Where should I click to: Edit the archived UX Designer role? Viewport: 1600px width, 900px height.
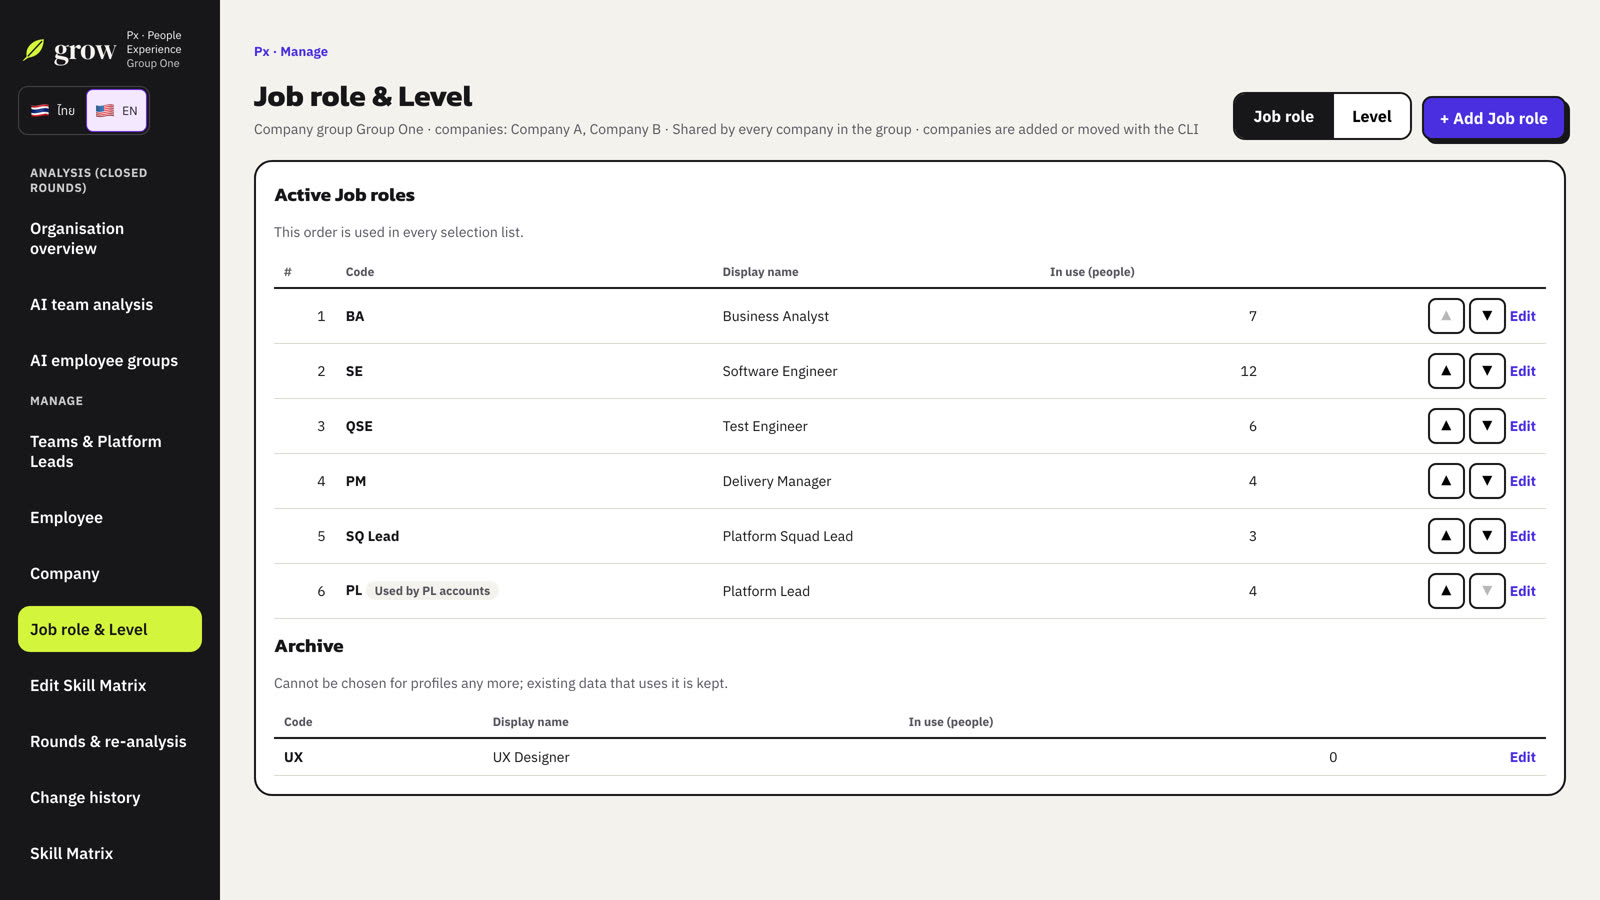coord(1522,757)
